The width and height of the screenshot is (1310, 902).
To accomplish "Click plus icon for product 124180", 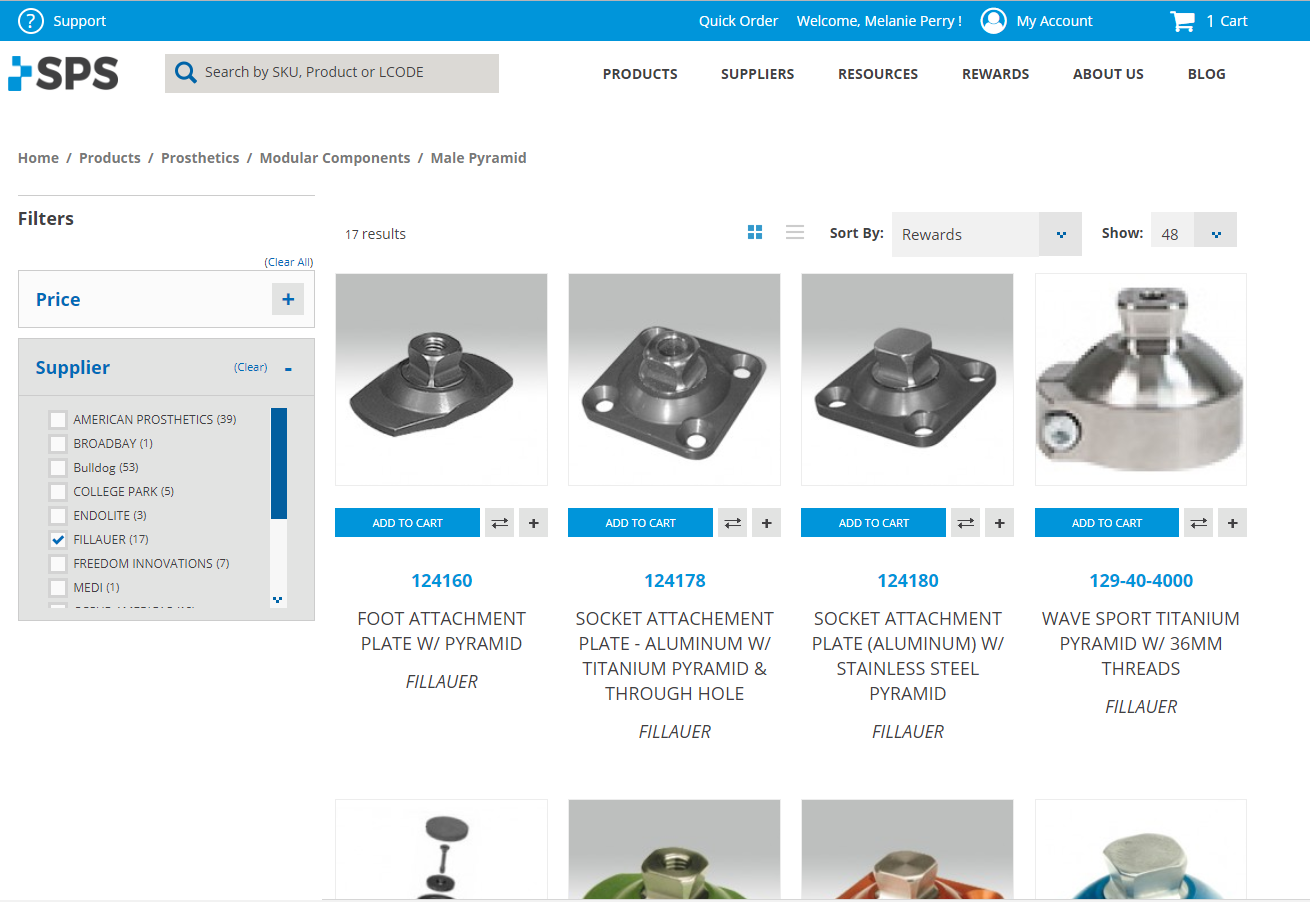I will click(999, 523).
